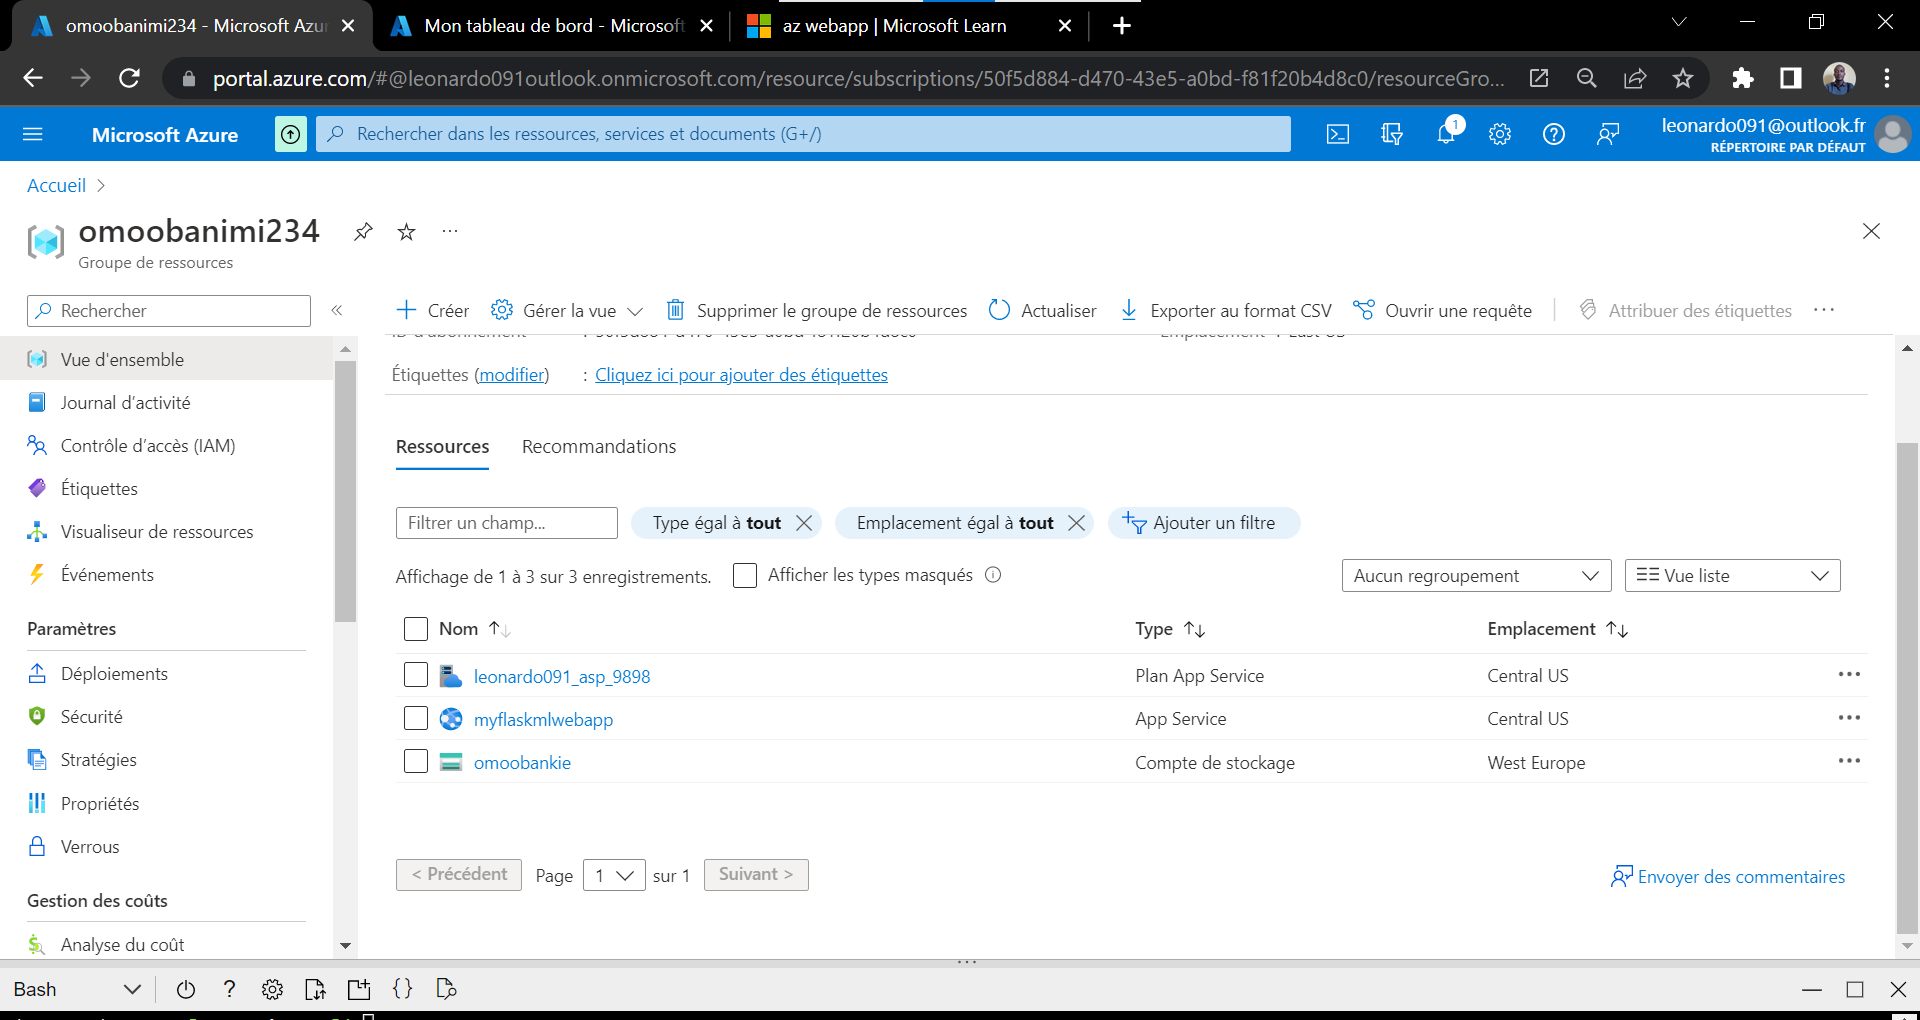Open the omoobankie storage account link
1920x1020 pixels.
(522, 762)
